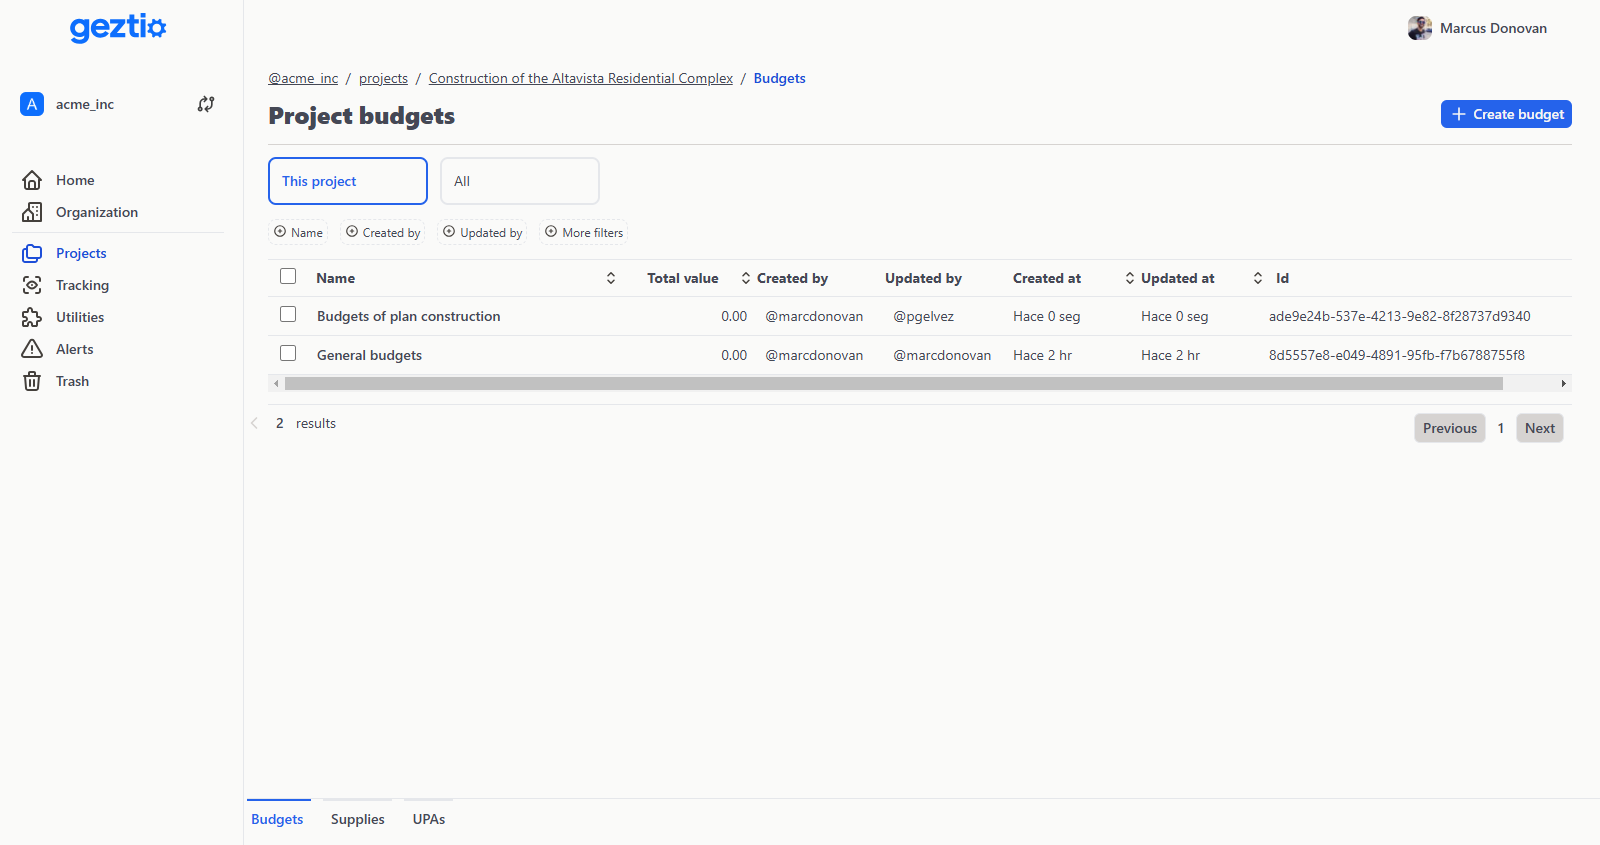
Task: Click the plus icon in Create budget
Action: tap(1459, 114)
